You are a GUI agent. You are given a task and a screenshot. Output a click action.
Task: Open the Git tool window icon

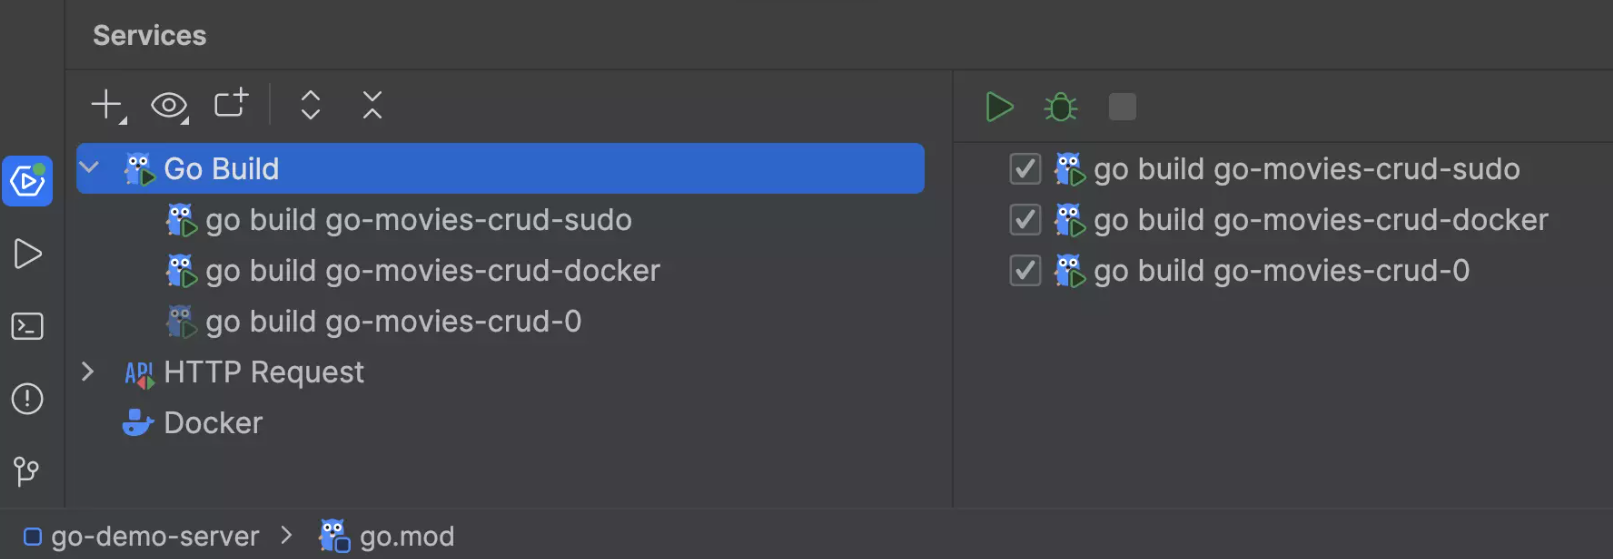coord(27,471)
